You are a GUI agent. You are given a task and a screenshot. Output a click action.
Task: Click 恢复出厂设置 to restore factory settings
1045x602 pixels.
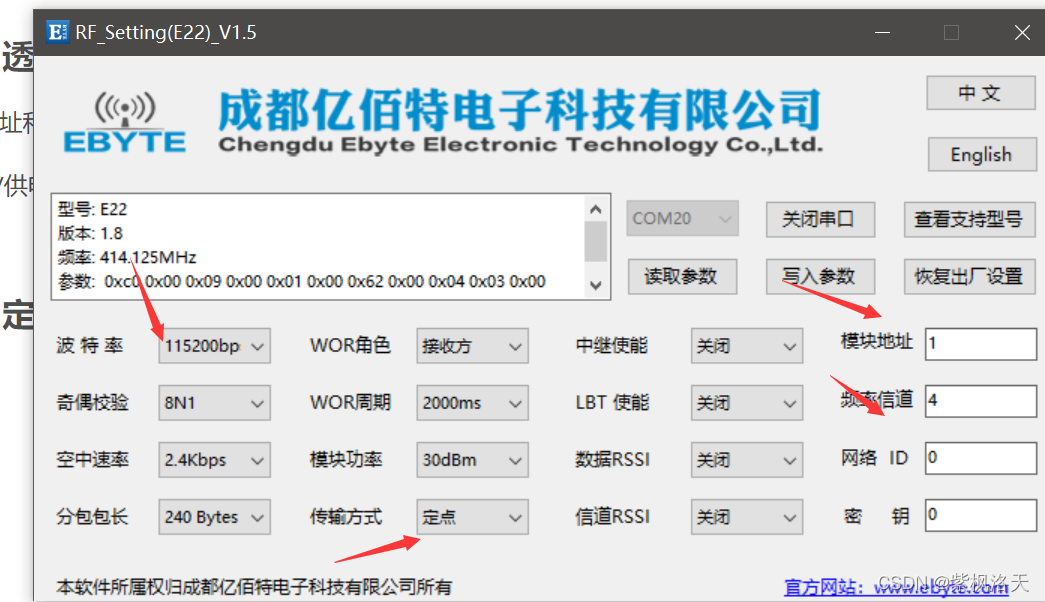coord(969,276)
